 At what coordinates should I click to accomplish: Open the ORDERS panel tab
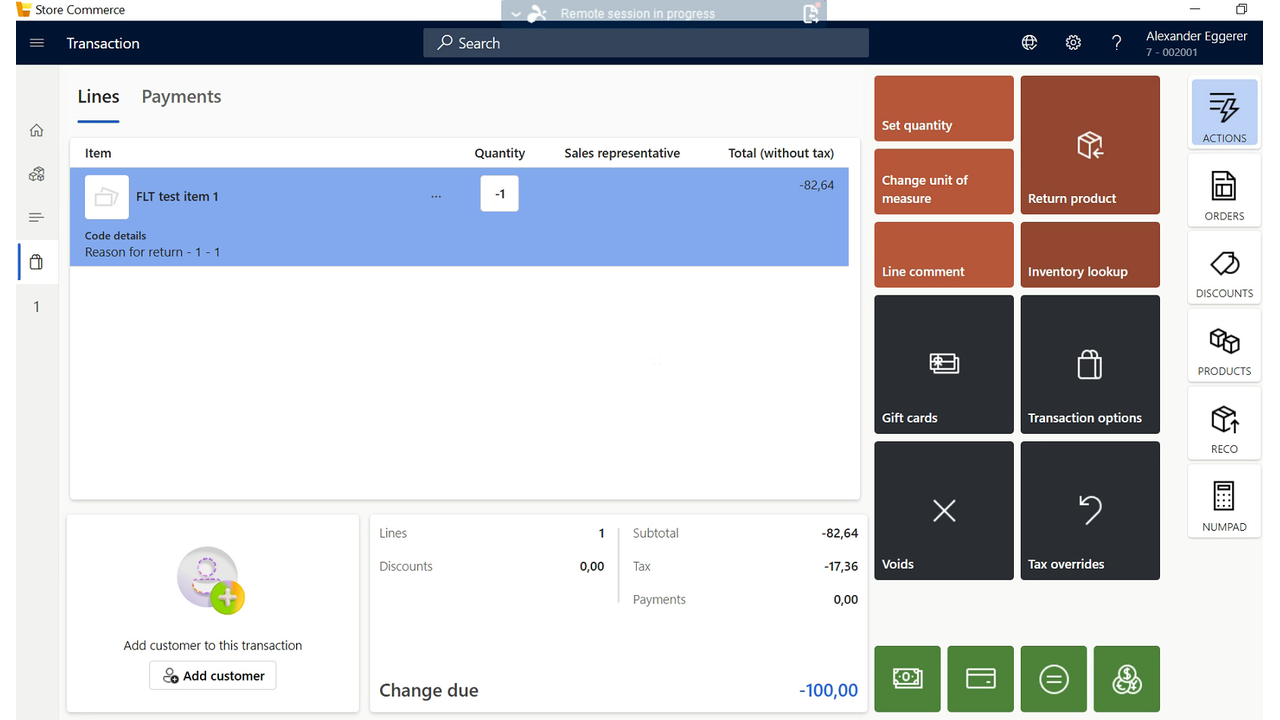1224,192
